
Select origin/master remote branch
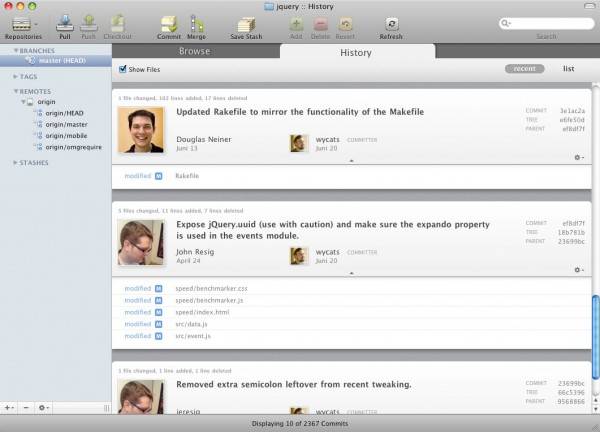(66, 124)
